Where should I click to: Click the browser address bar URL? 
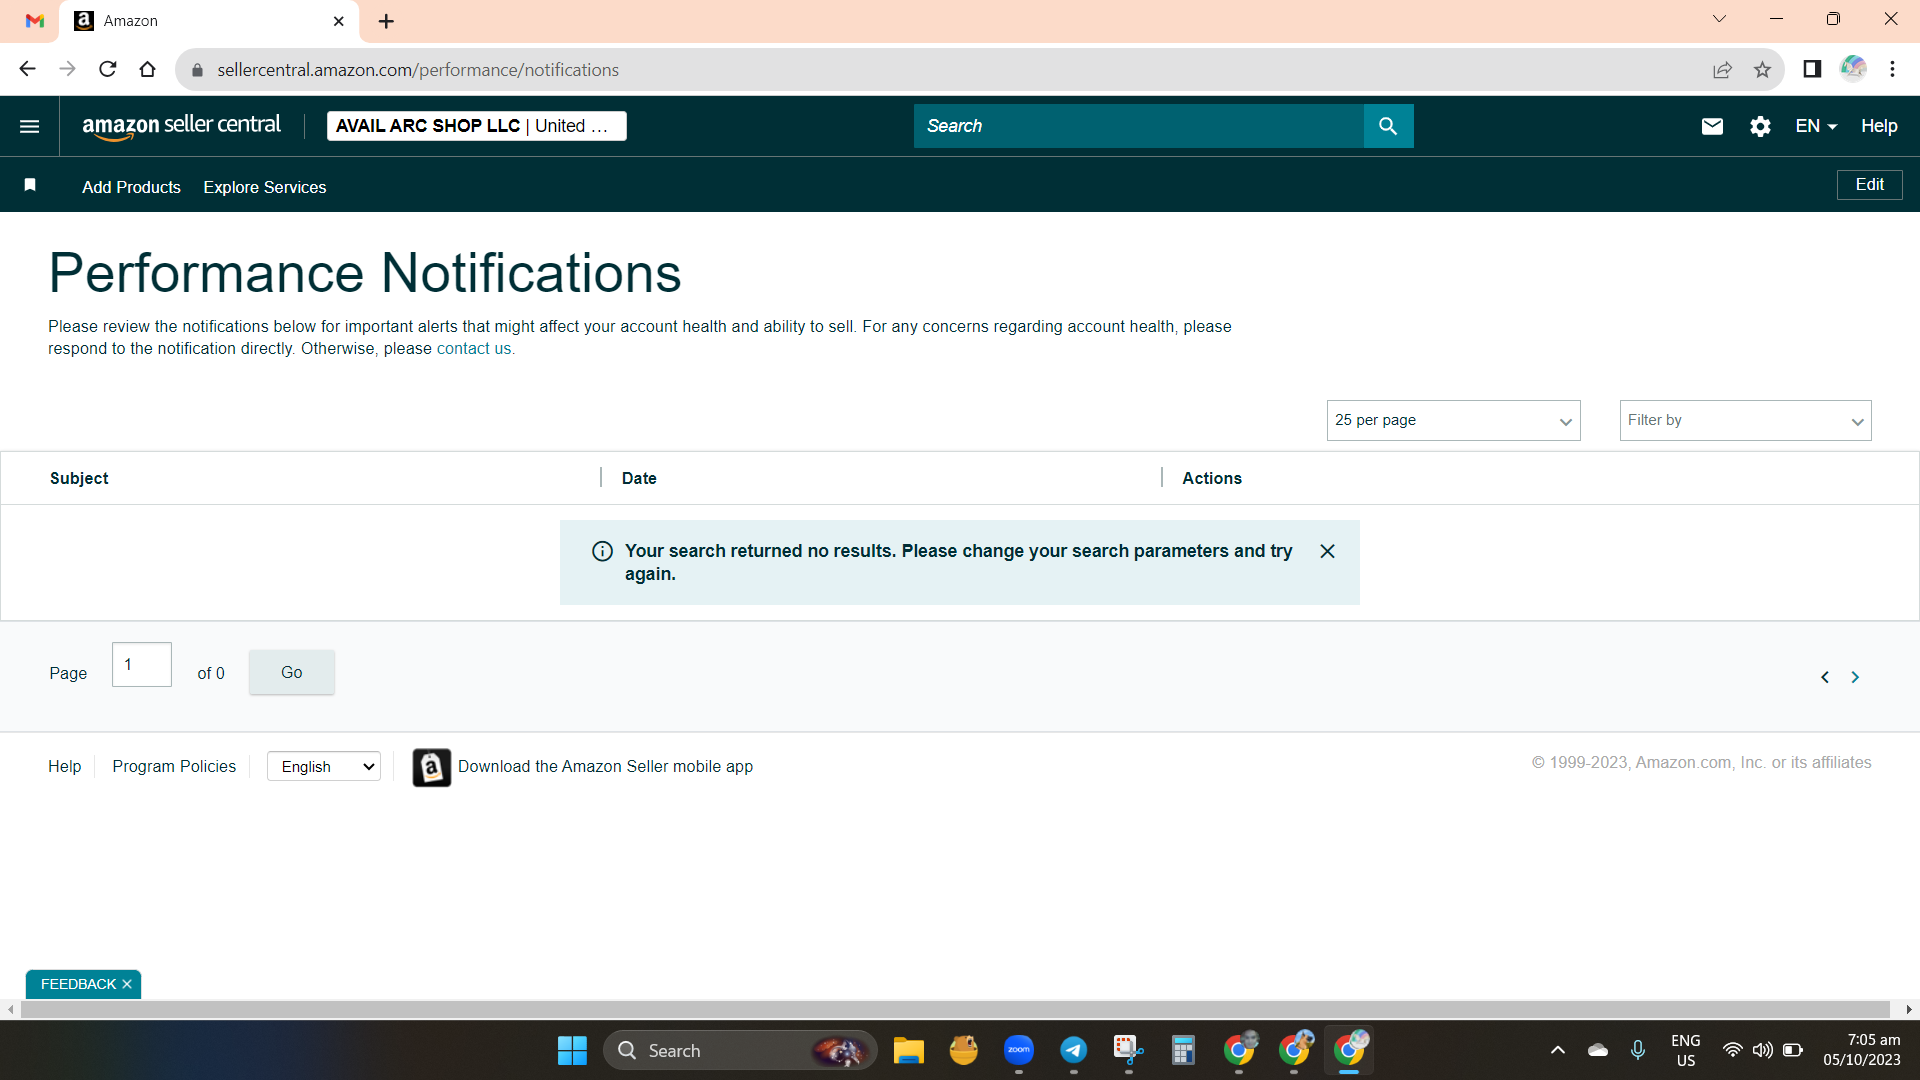(418, 70)
